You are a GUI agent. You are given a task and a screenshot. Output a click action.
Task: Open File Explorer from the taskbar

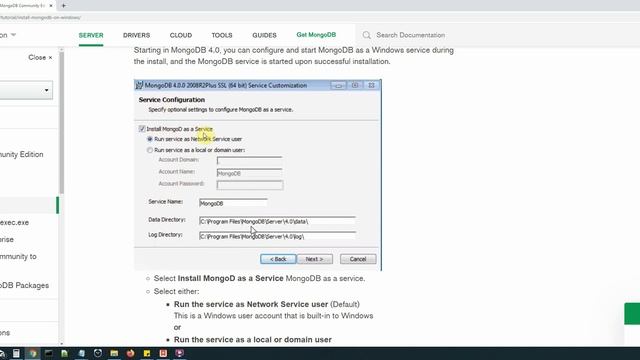click(x=114, y=353)
